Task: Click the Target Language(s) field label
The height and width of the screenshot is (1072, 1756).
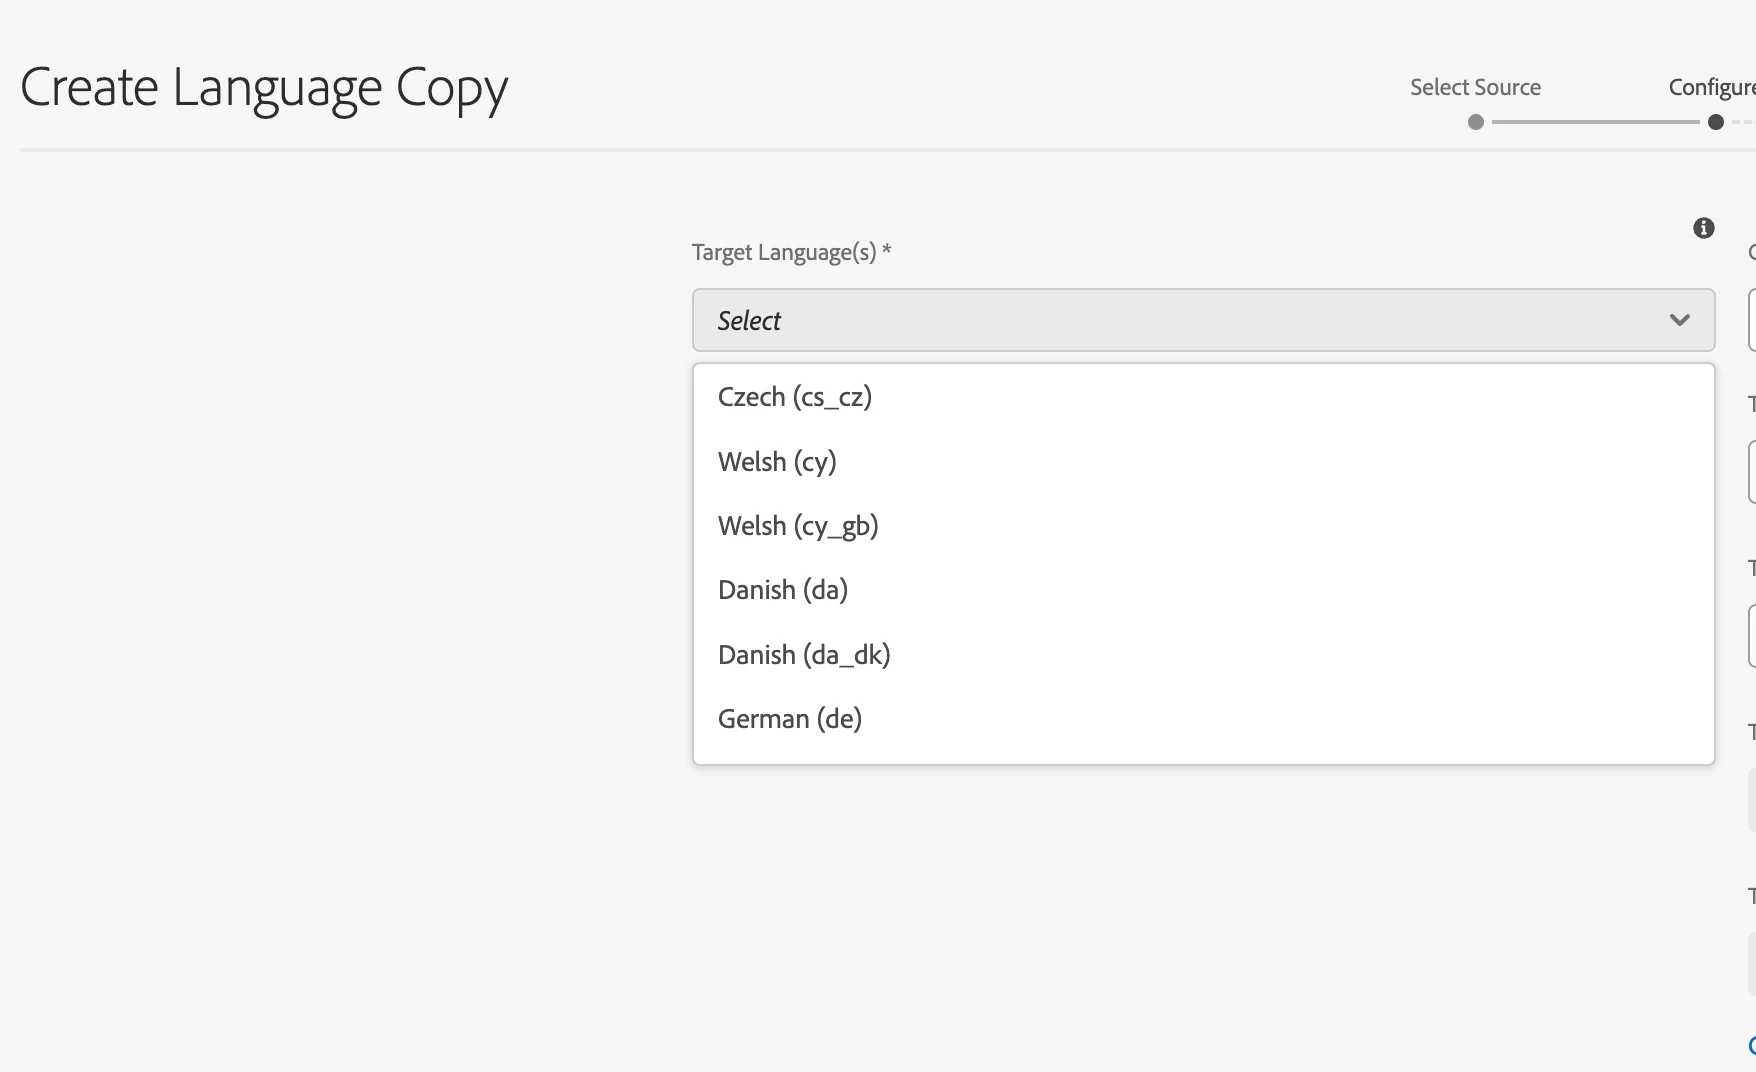Action: click(x=784, y=252)
